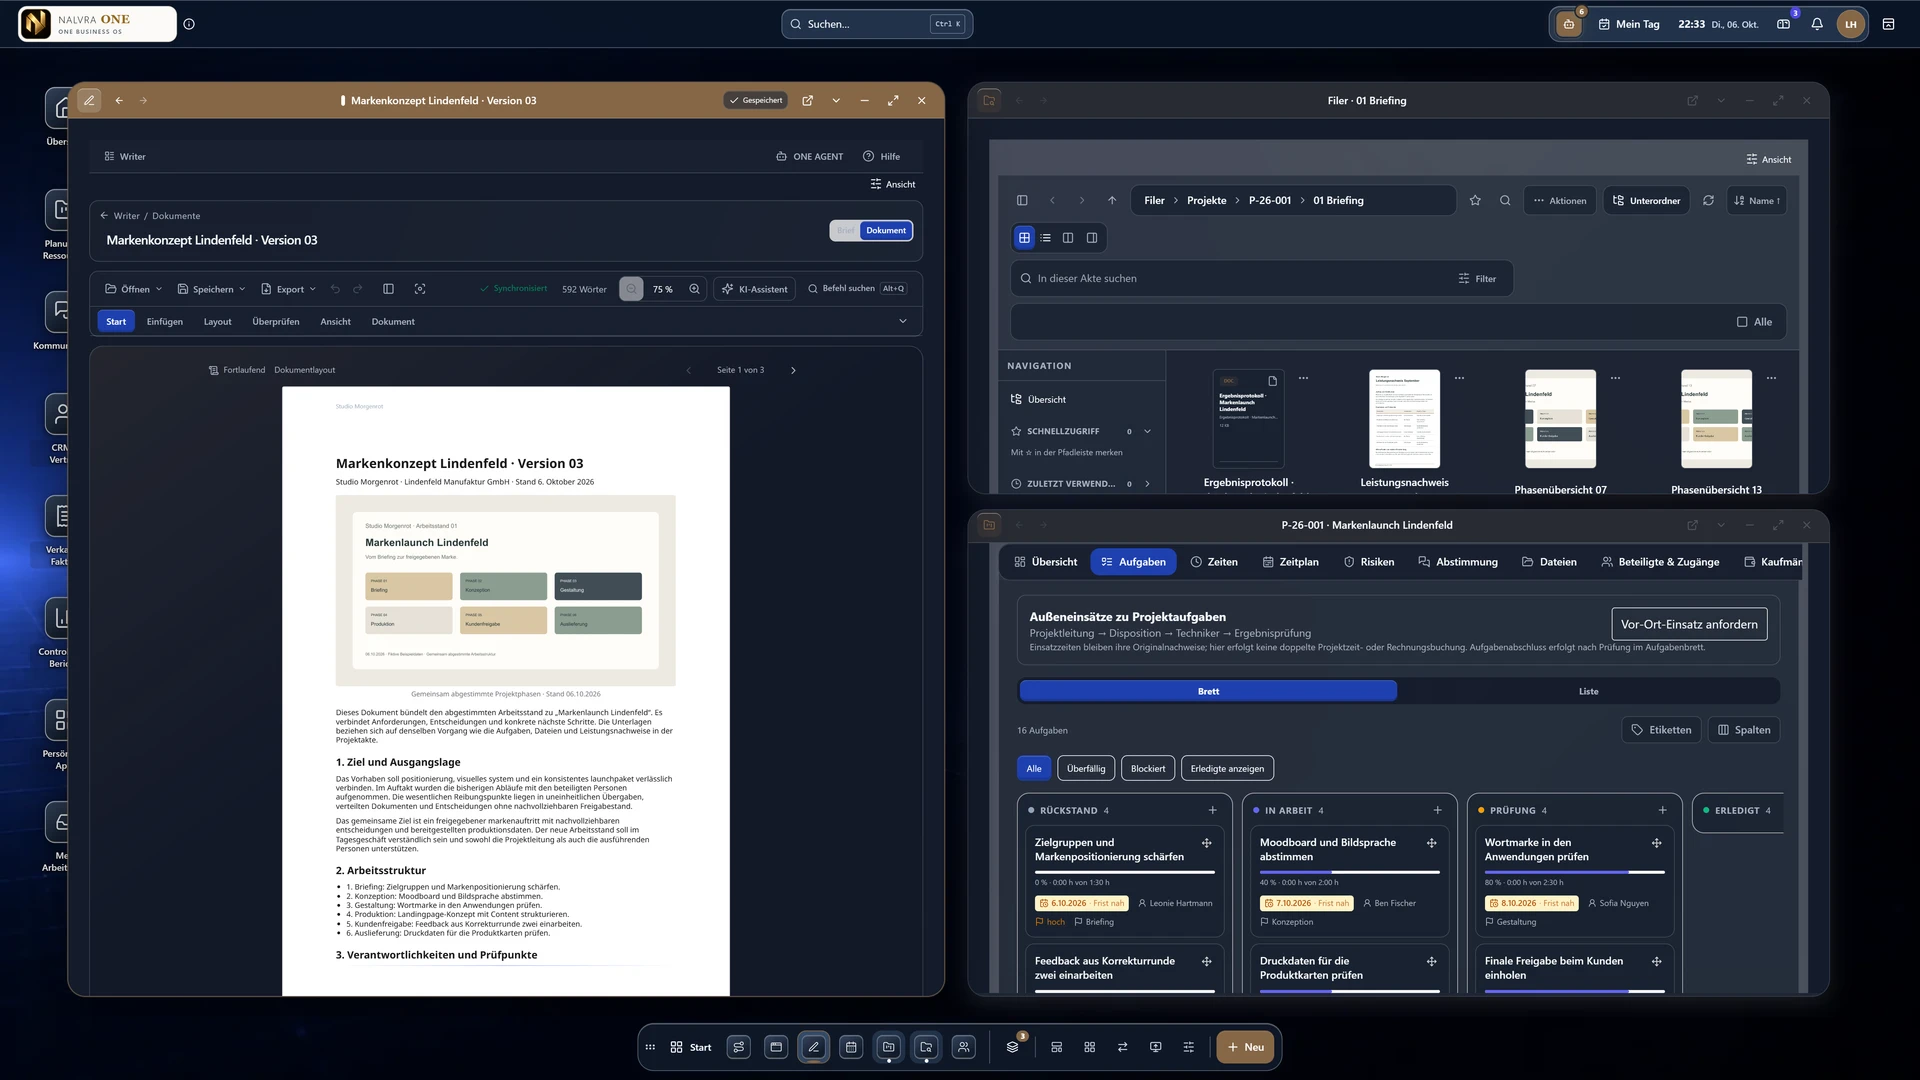Toggle focus mode icon in Writer toolbar
The height and width of the screenshot is (1080, 1920).
(x=420, y=289)
